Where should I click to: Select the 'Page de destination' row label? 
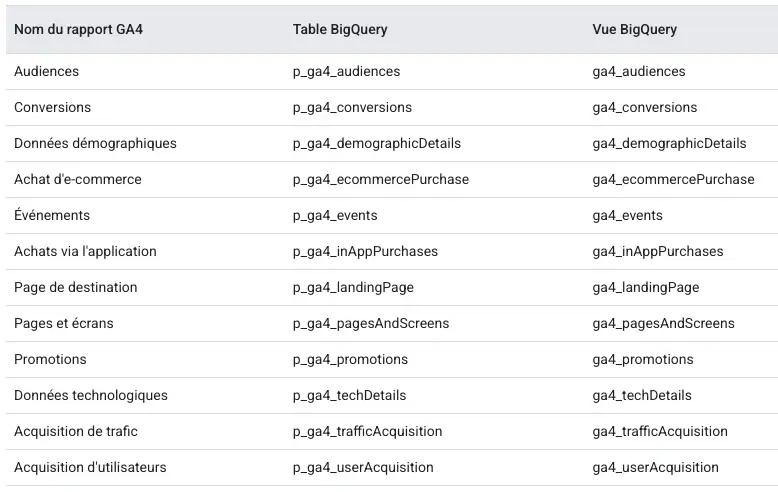pyautogui.click(x=75, y=287)
